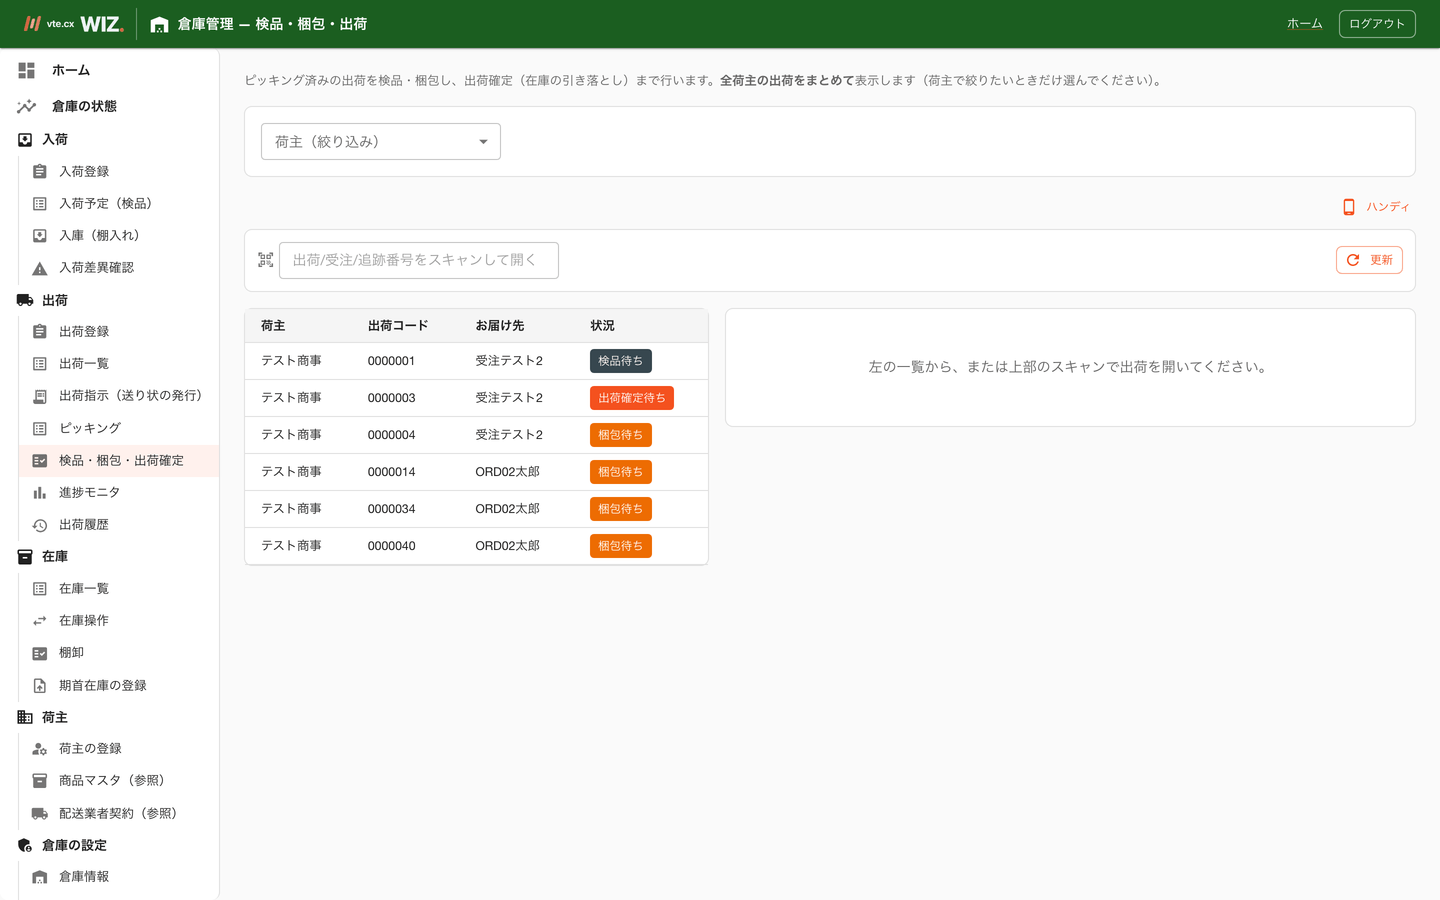Open 入荷予定(検品) menu item
The height and width of the screenshot is (900, 1440).
pos(119,204)
